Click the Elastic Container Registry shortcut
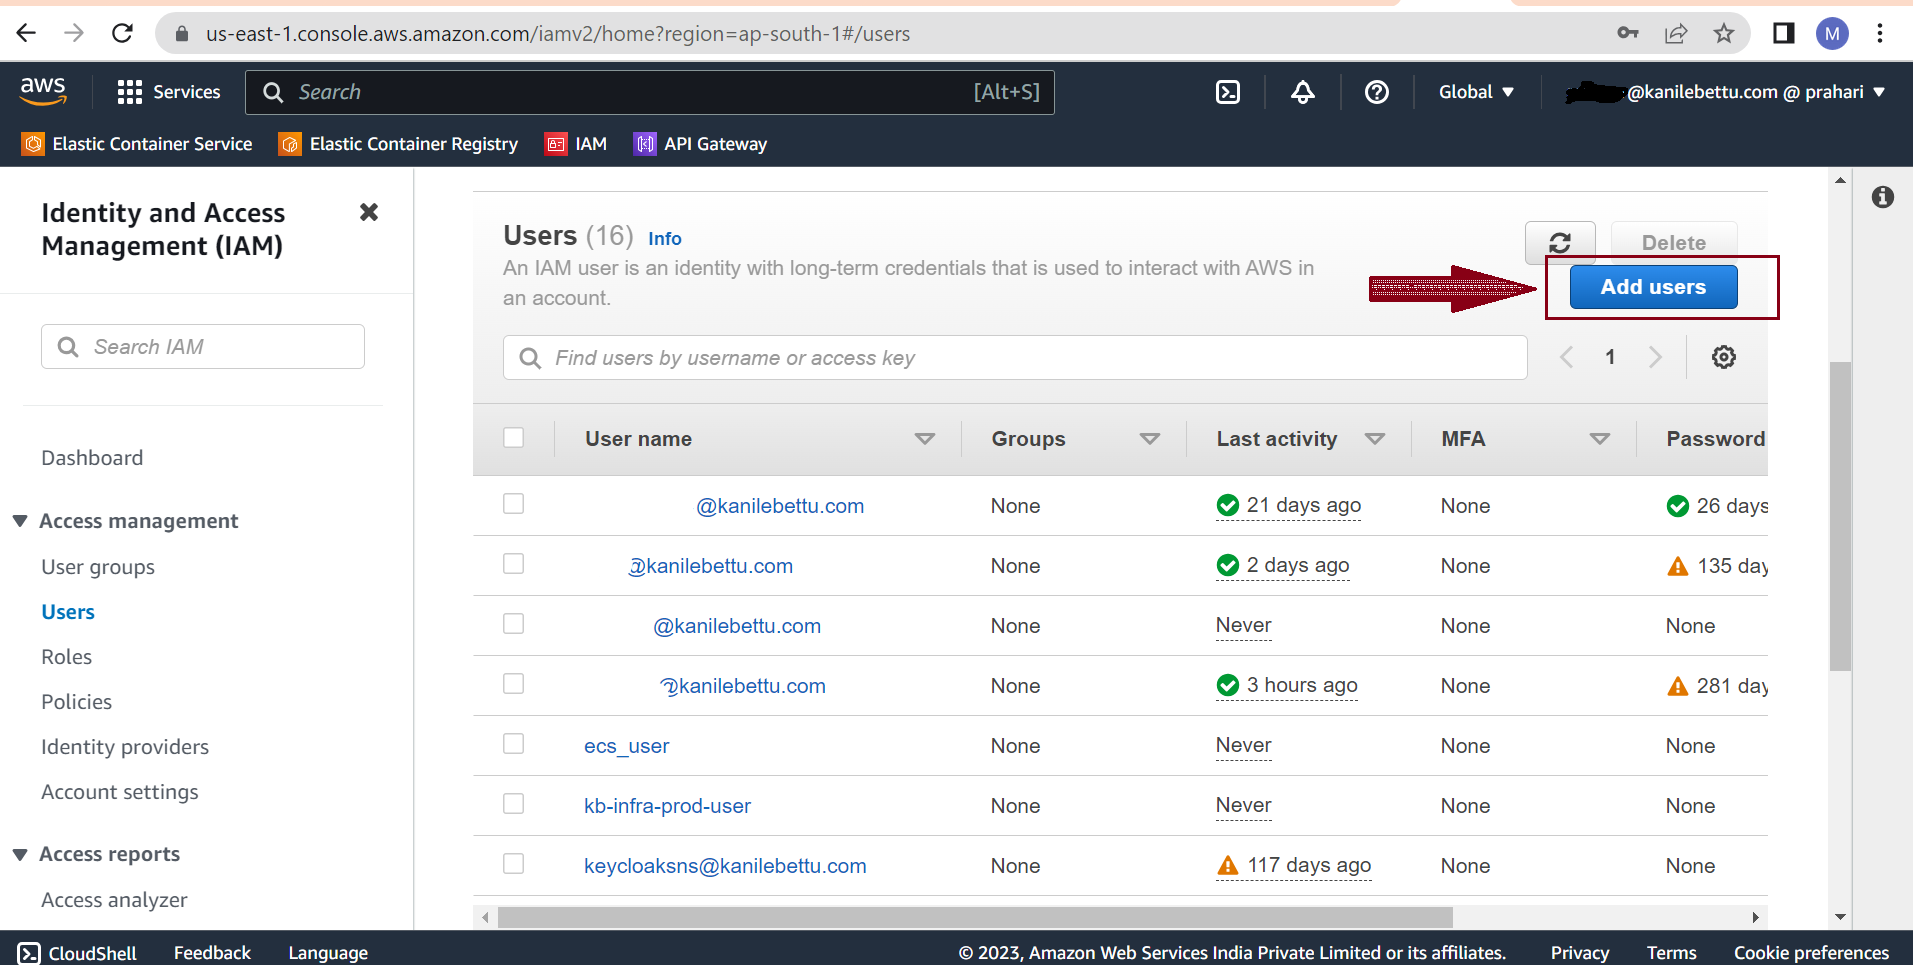1913x965 pixels. pos(398,144)
